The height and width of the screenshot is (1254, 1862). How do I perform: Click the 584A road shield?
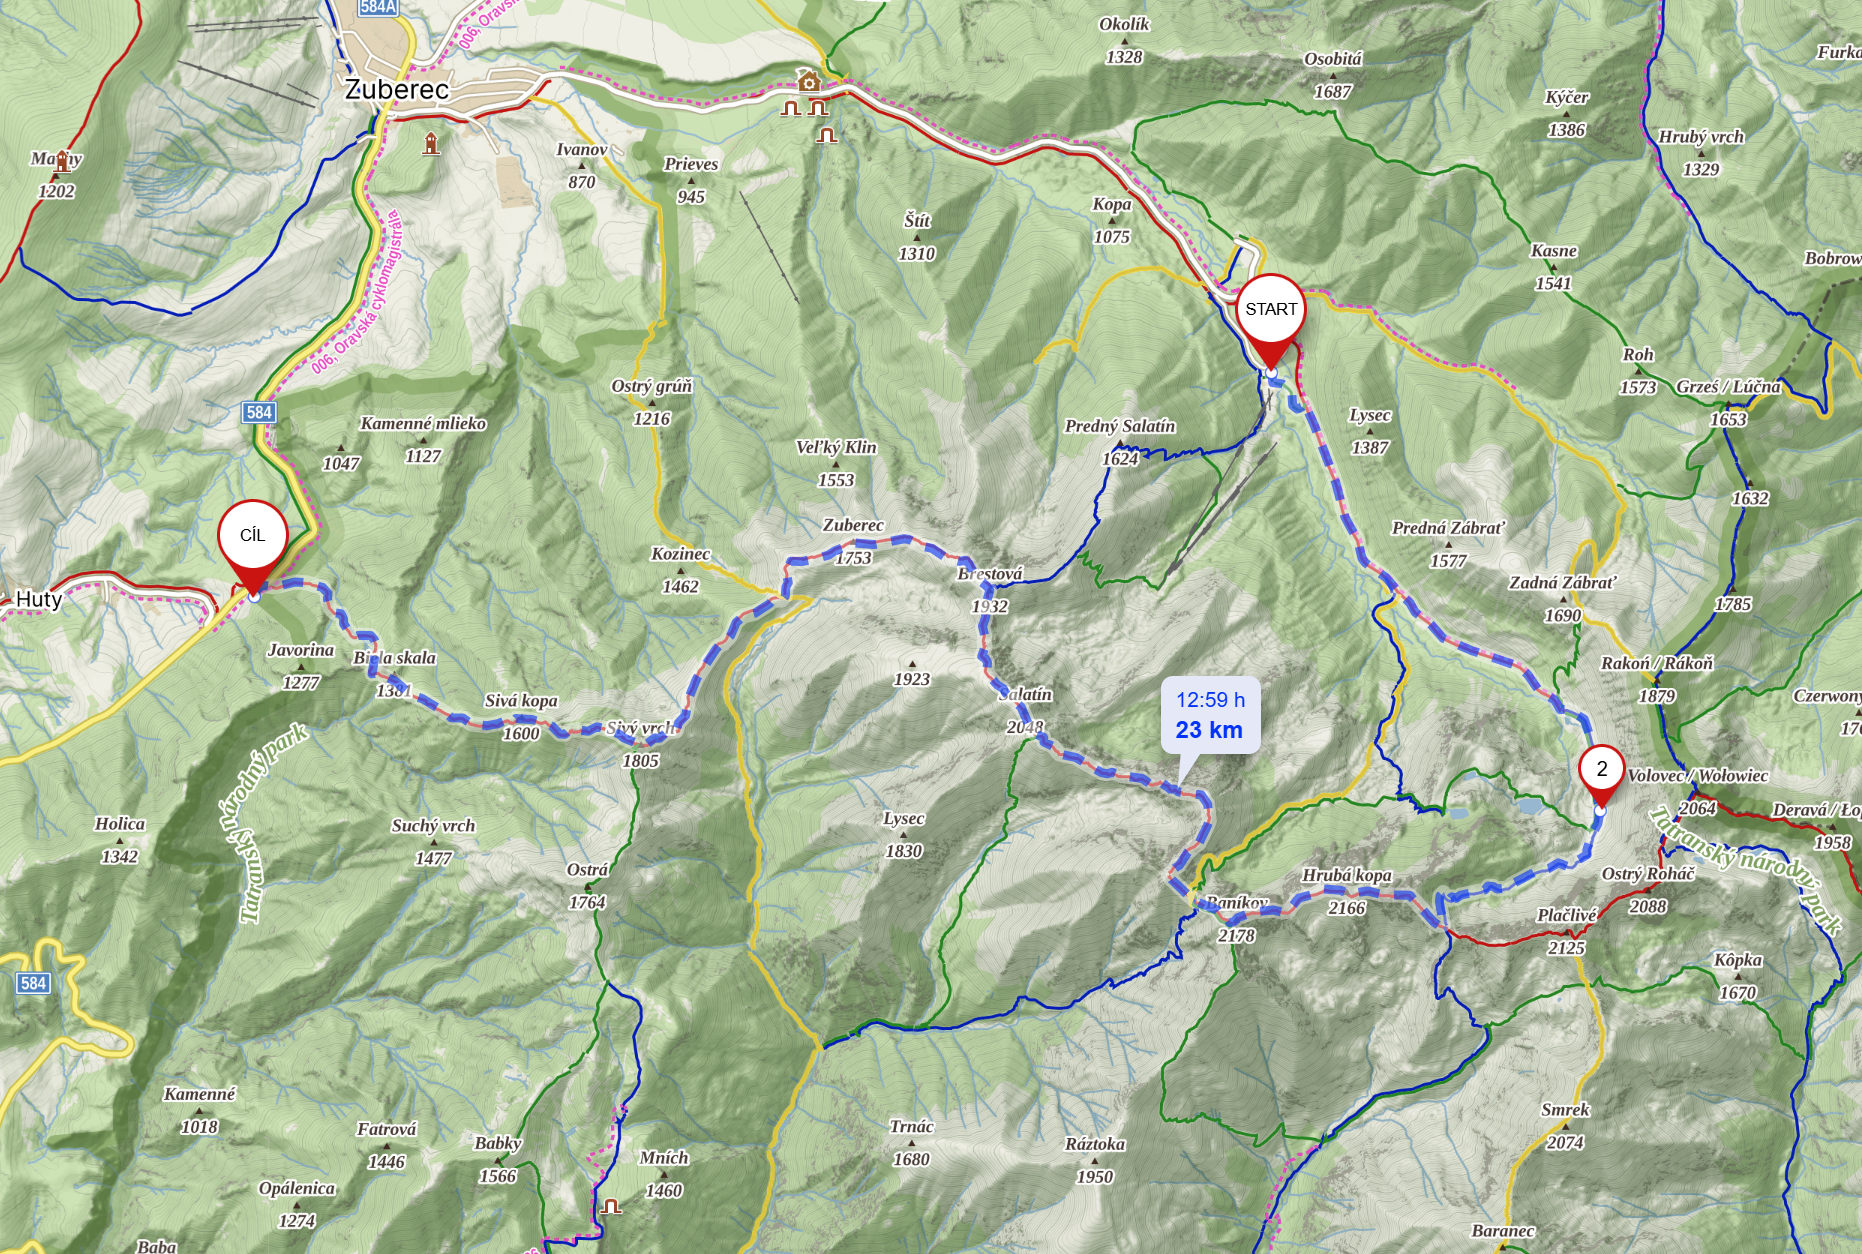coord(378,7)
